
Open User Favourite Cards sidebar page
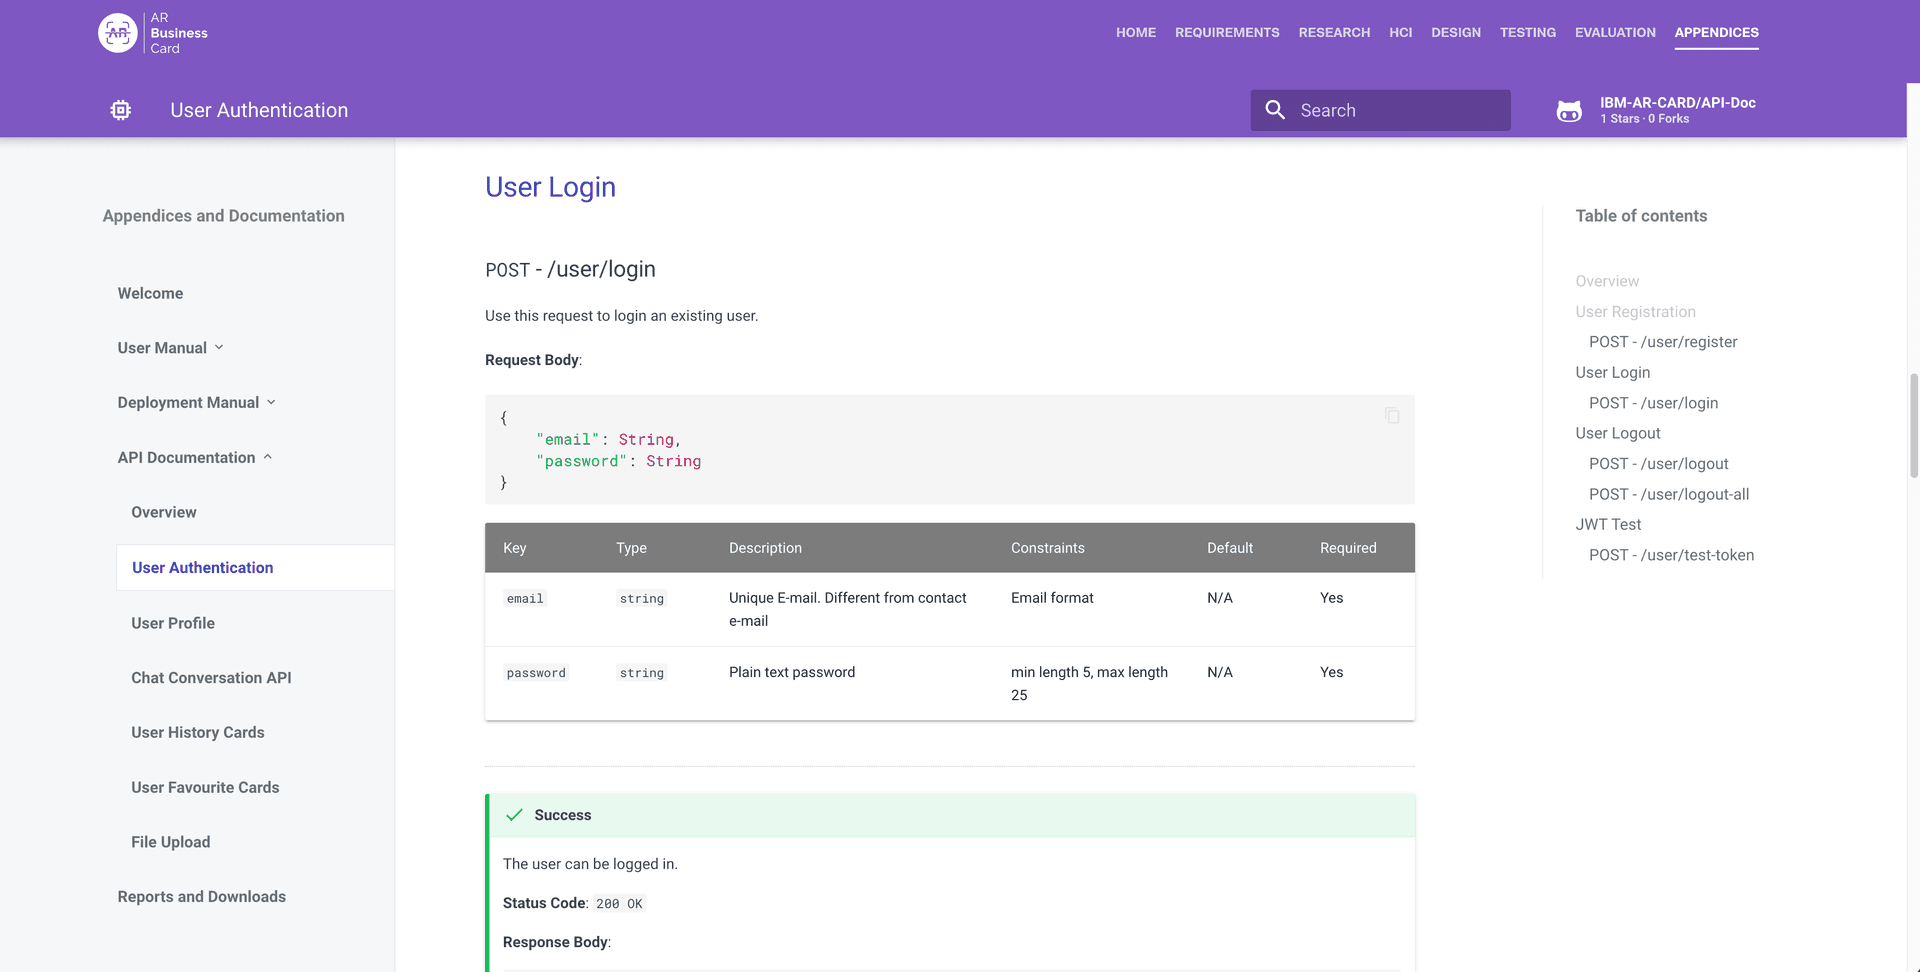click(205, 788)
